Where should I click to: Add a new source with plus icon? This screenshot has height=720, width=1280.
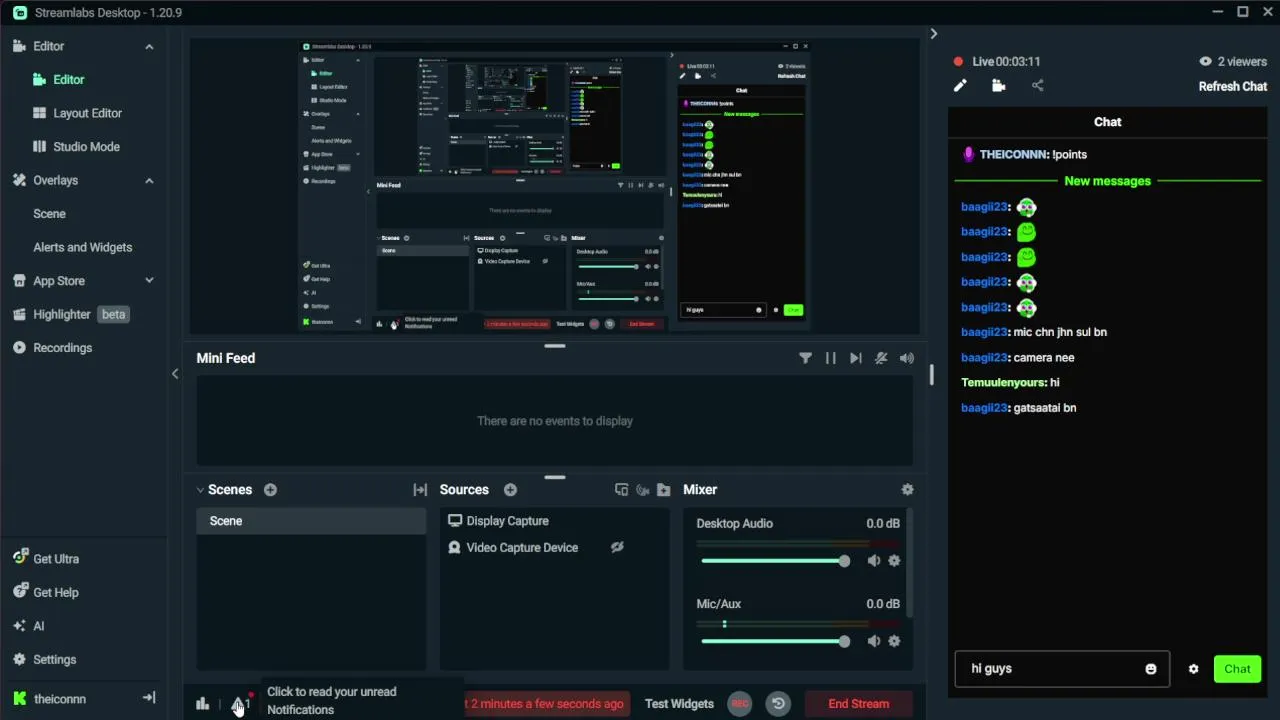510,490
